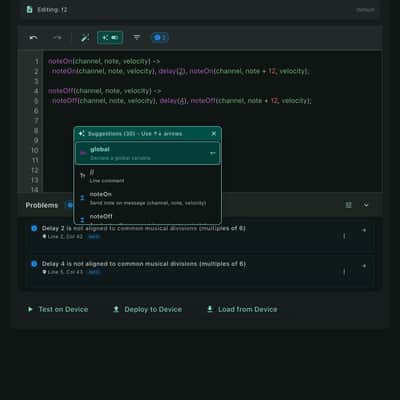This screenshot has height=400, width=400.
Task: Close the Suggestions popup with X
Action: [x=214, y=134]
